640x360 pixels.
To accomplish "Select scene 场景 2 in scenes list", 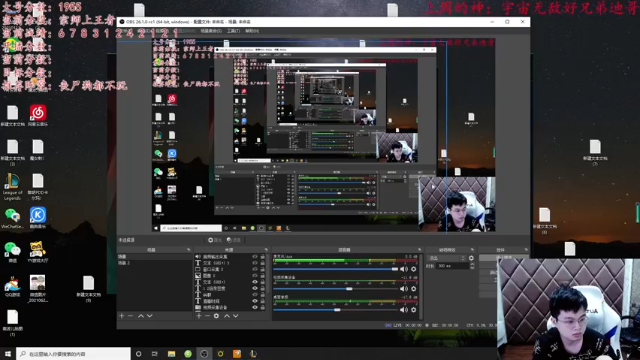I will point(154,263).
